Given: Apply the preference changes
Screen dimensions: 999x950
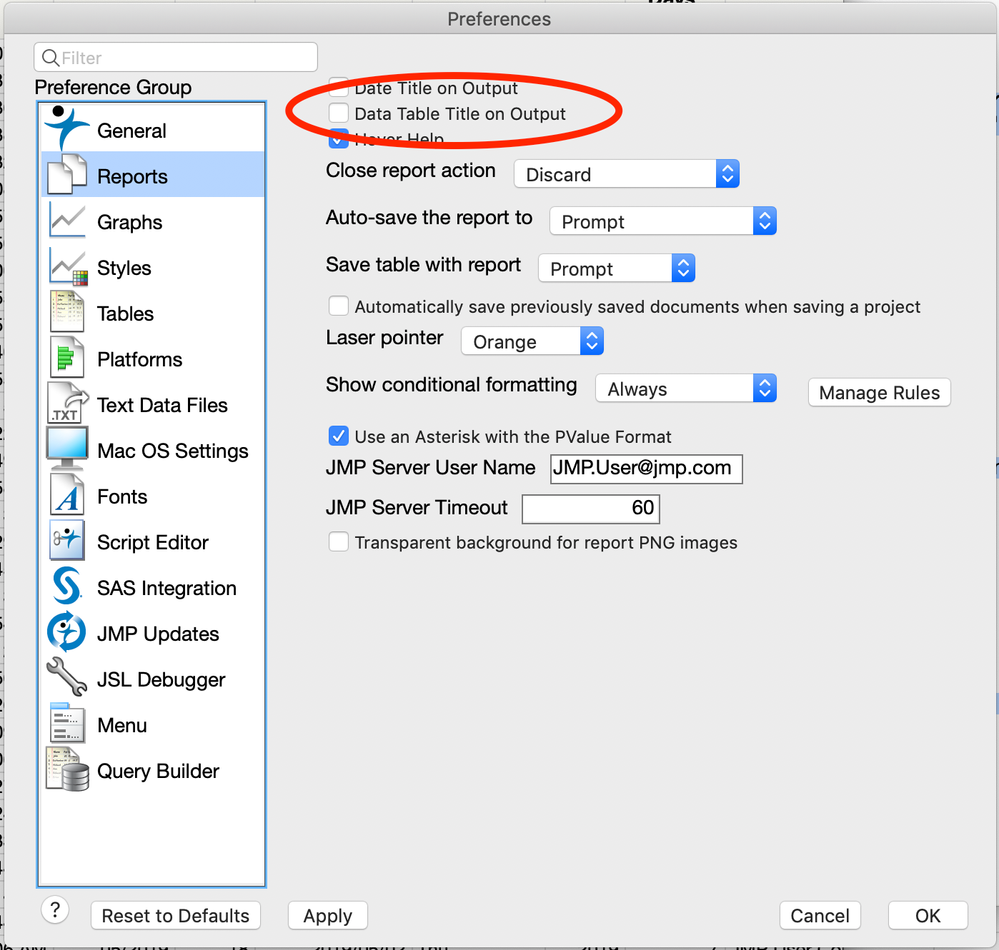Looking at the screenshot, I should (327, 916).
